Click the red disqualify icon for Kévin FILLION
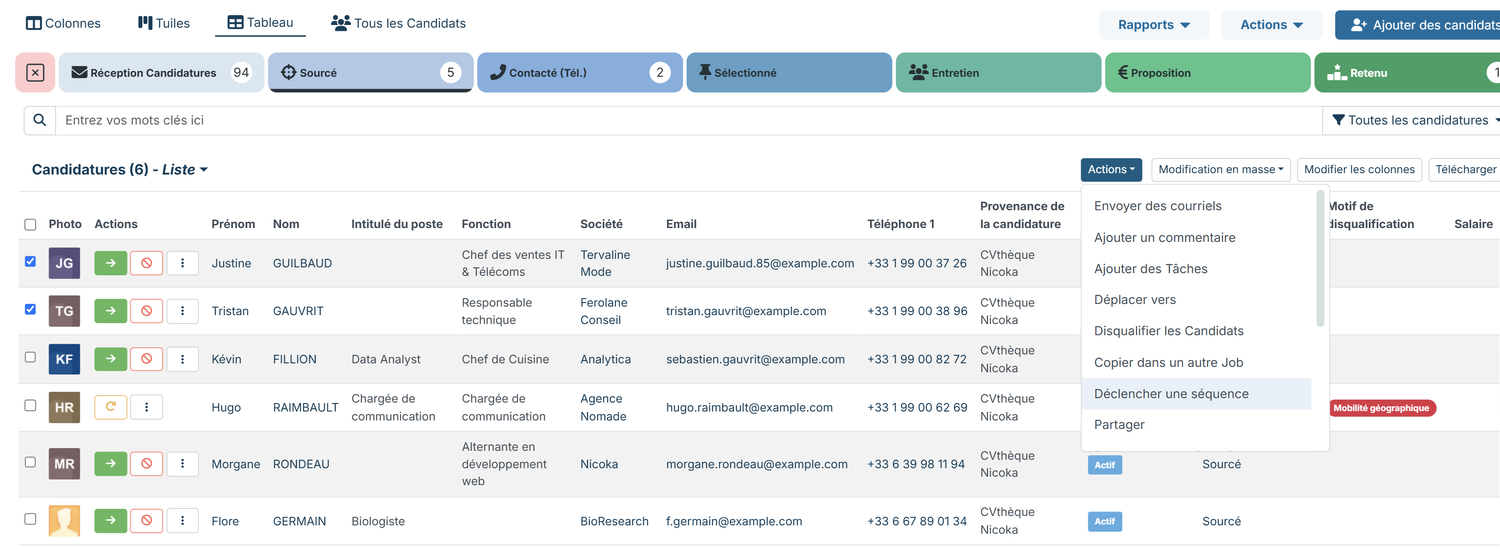This screenshot has width=1500, height=549. coord(146,359)
